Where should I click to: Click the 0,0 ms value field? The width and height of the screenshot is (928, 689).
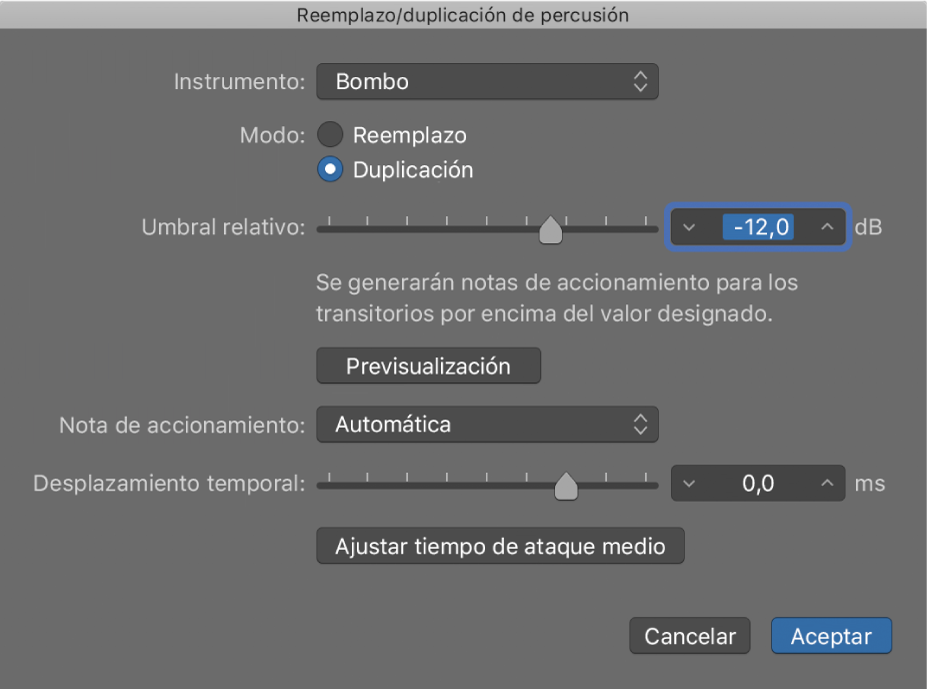click(757, 483)
